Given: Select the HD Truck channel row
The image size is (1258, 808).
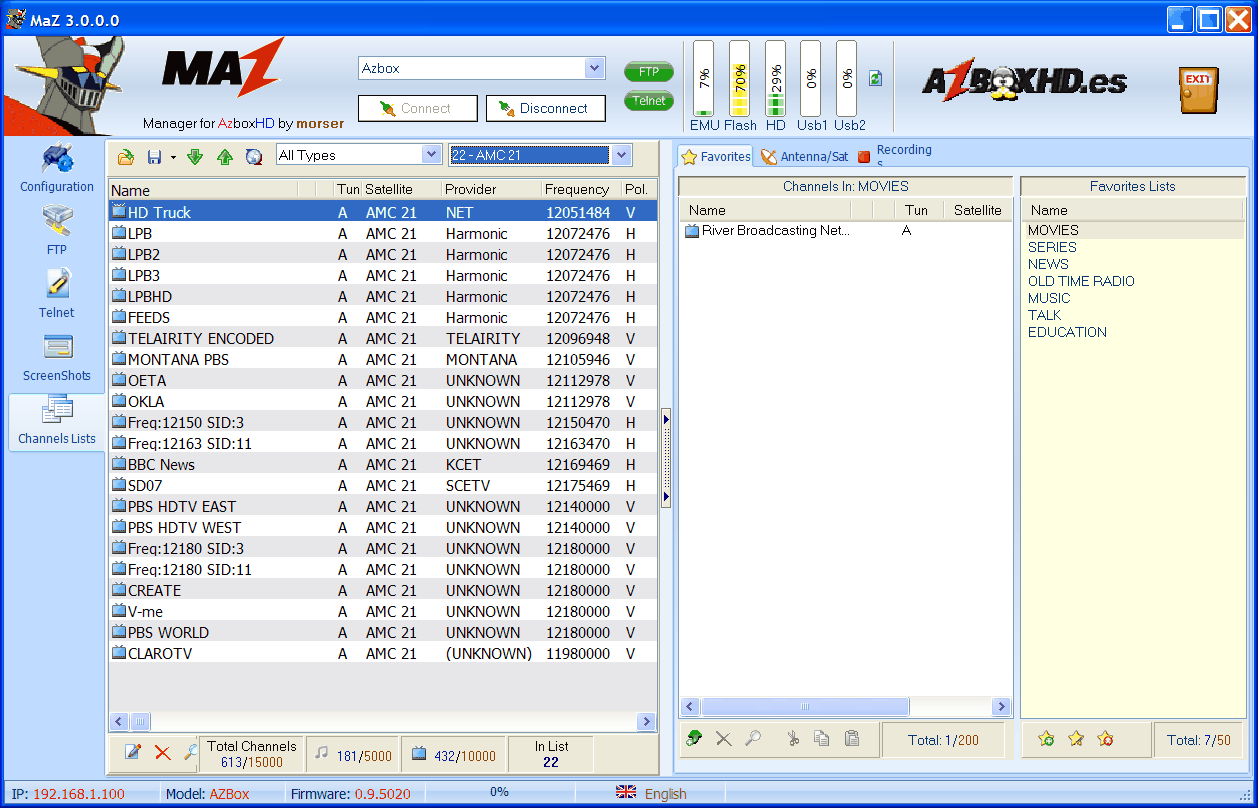Looking at the screenshot, I should pos(383,212).
